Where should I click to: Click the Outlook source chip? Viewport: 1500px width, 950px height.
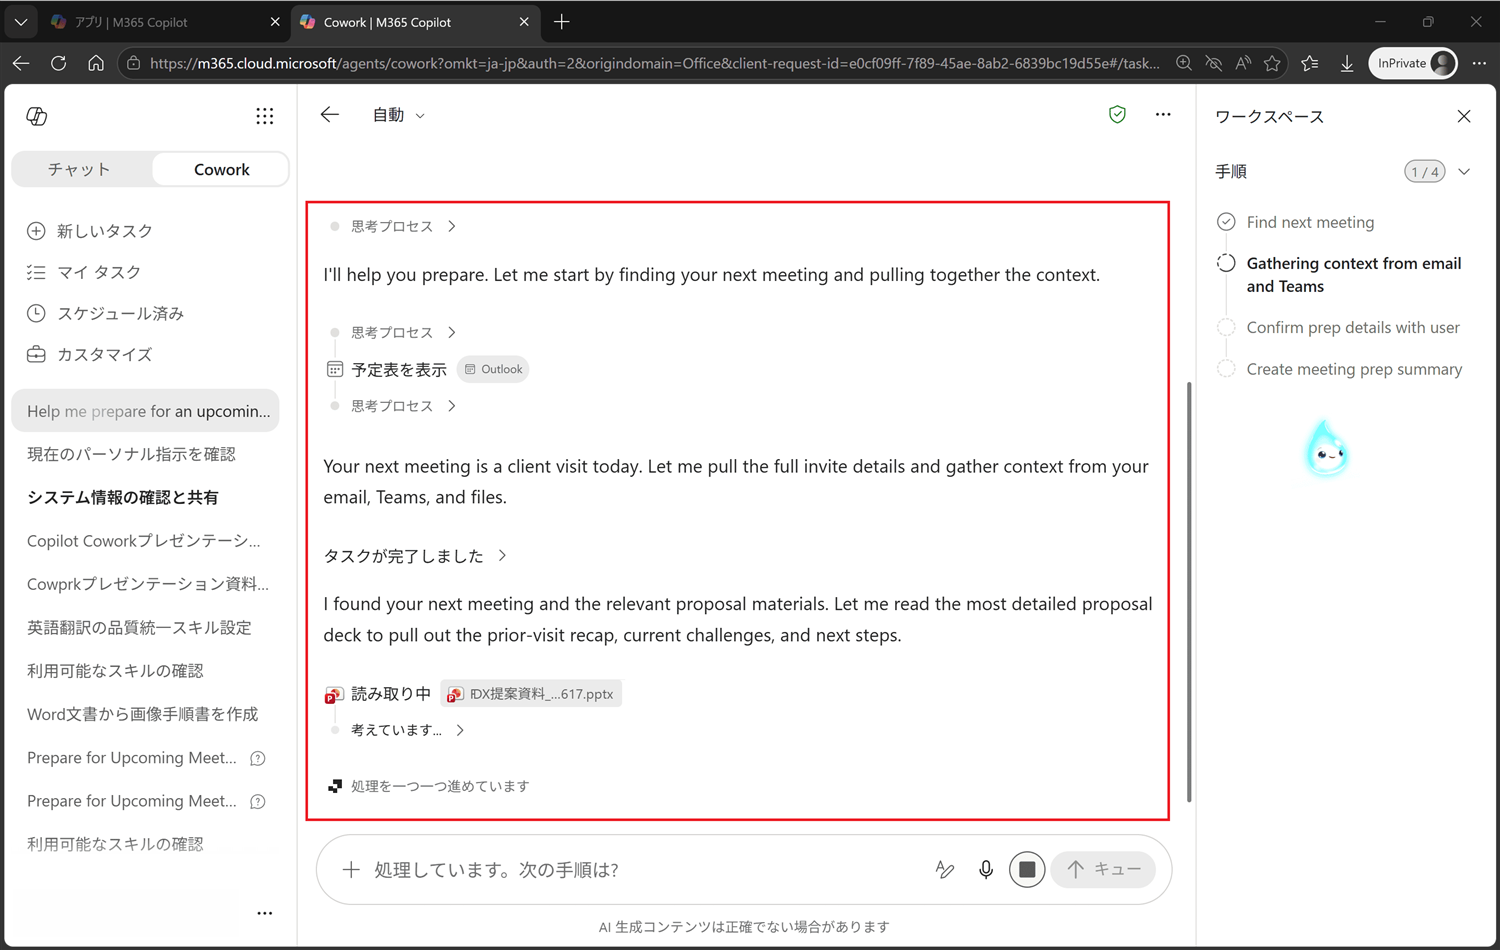pos(493,369)
